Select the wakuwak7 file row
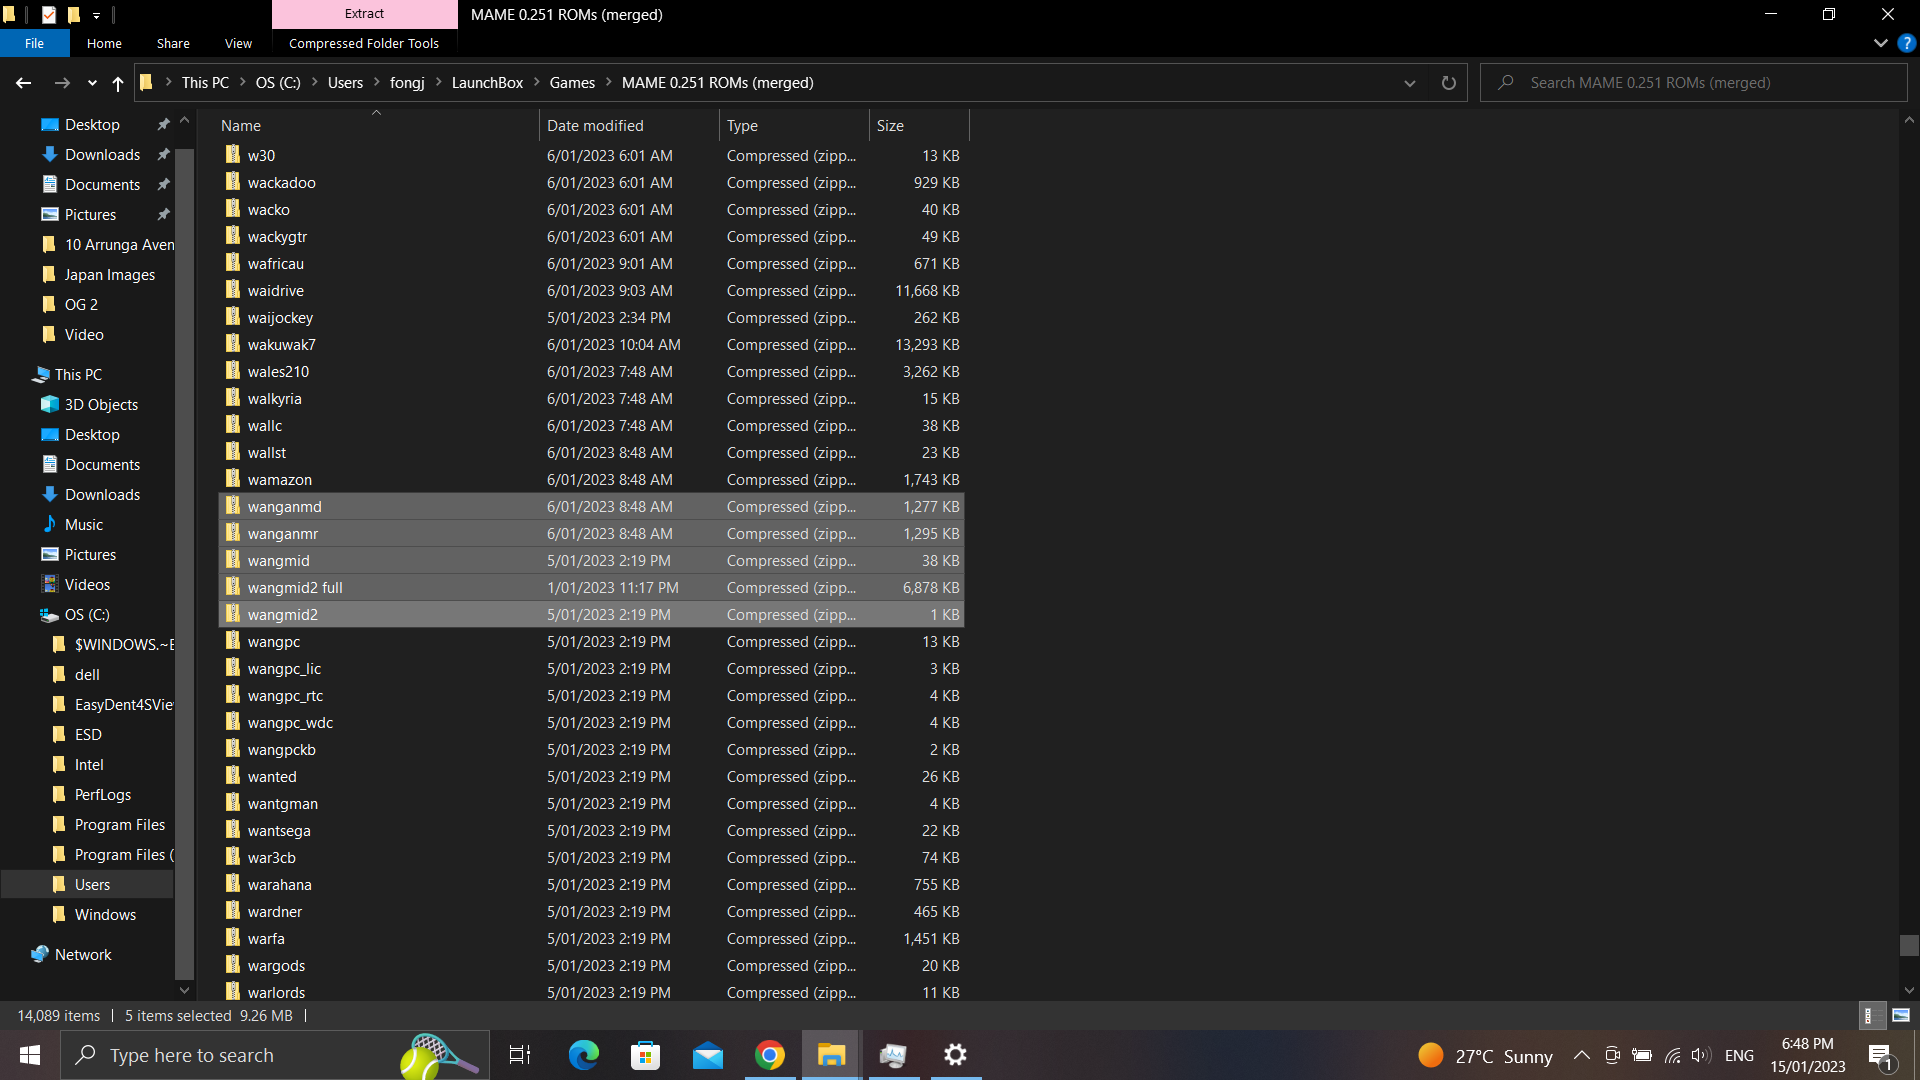Viewport: 1920px width, 1080px height. (x=591, y=345)
